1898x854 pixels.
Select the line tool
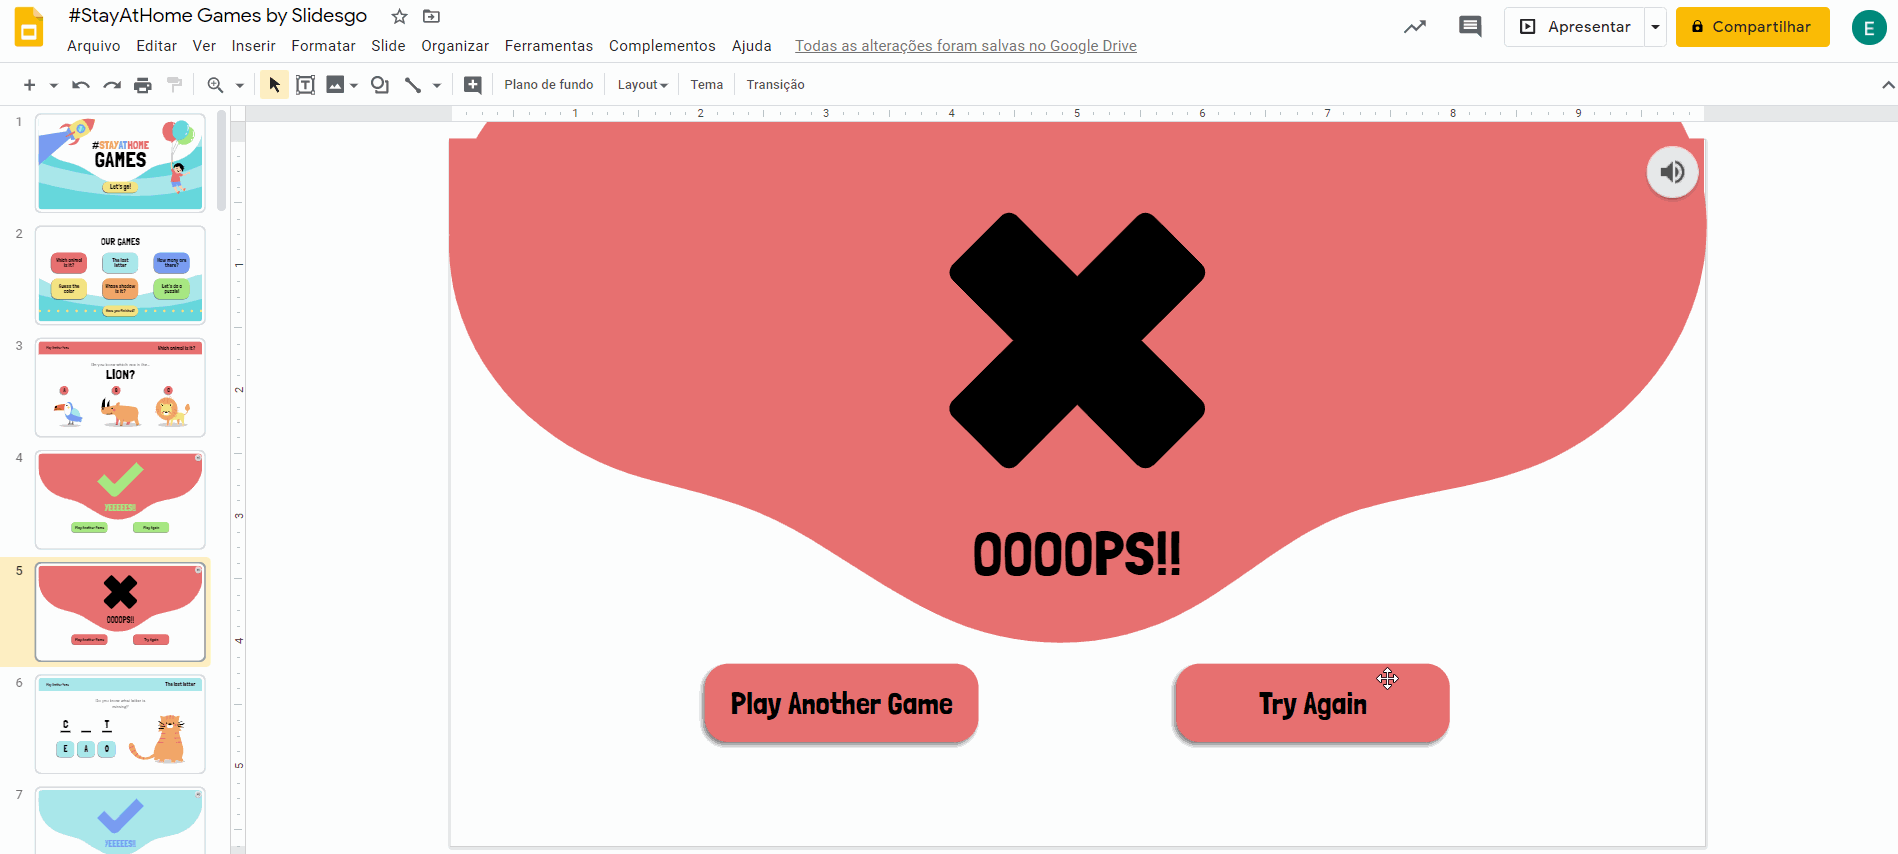click(x=413, y=85)
